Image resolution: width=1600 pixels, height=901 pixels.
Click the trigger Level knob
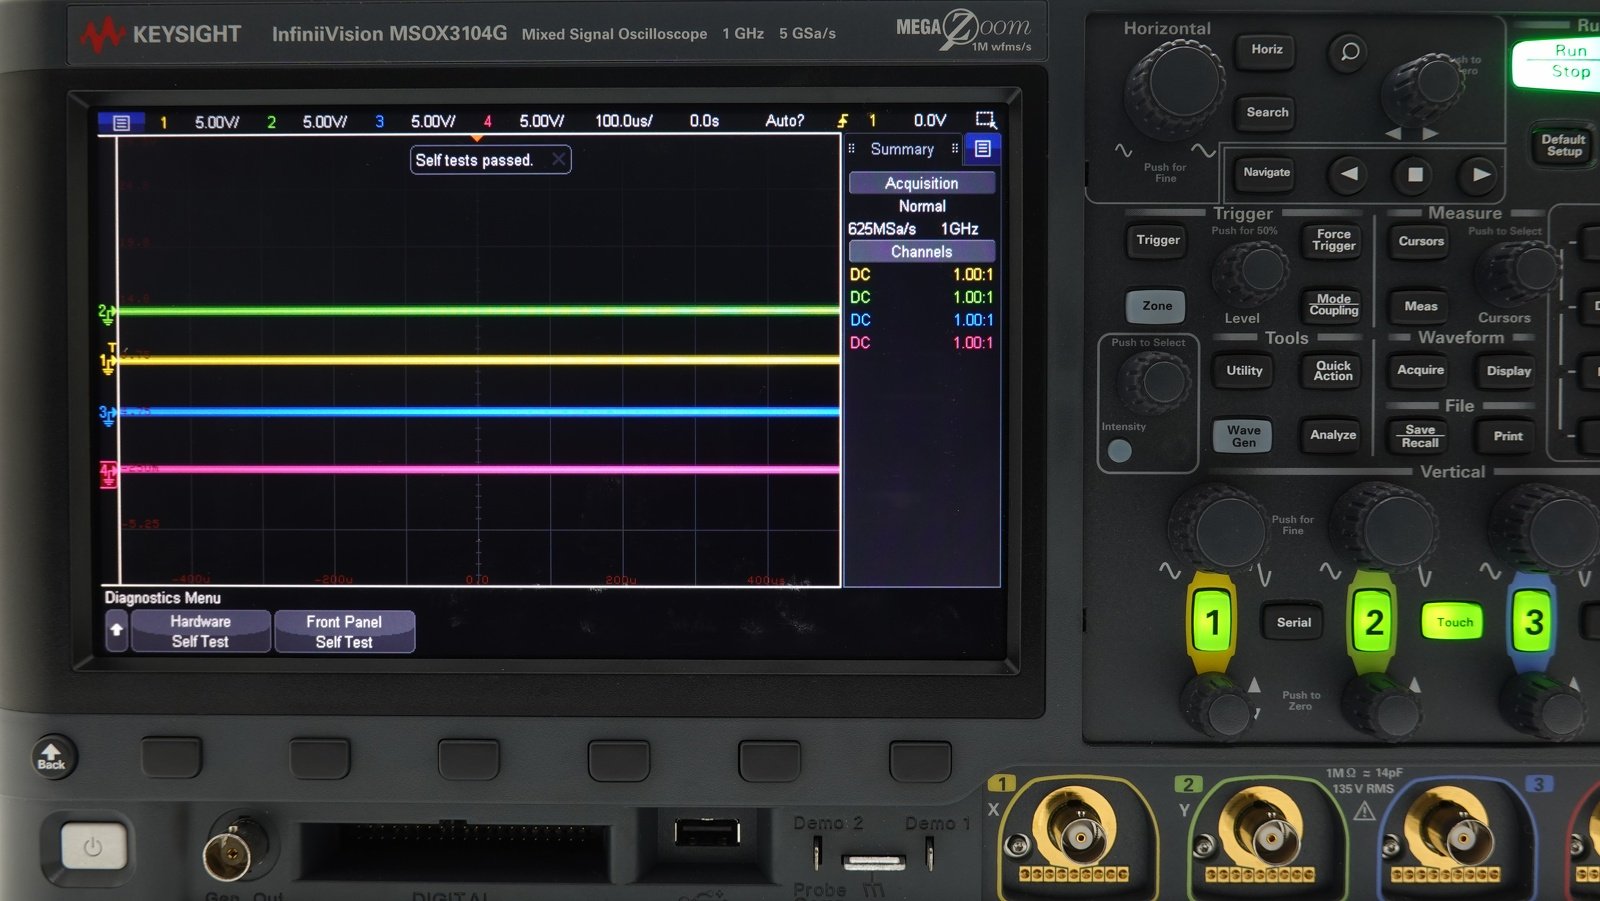tap(1251, 271)
